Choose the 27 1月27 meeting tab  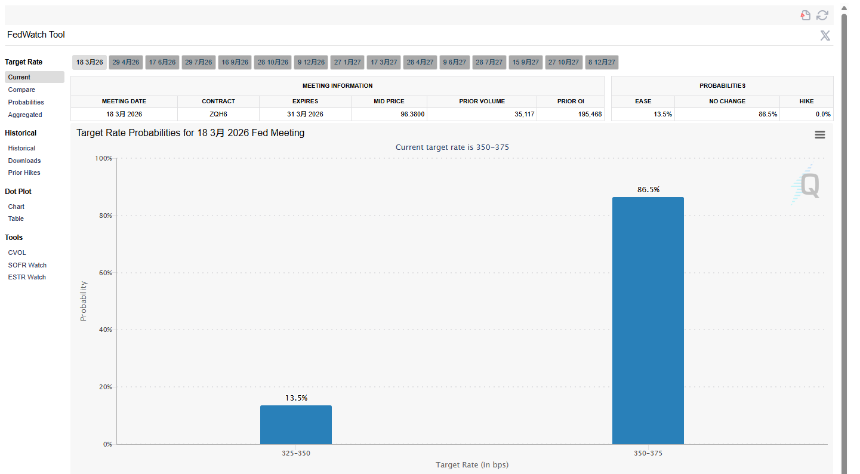347,62
